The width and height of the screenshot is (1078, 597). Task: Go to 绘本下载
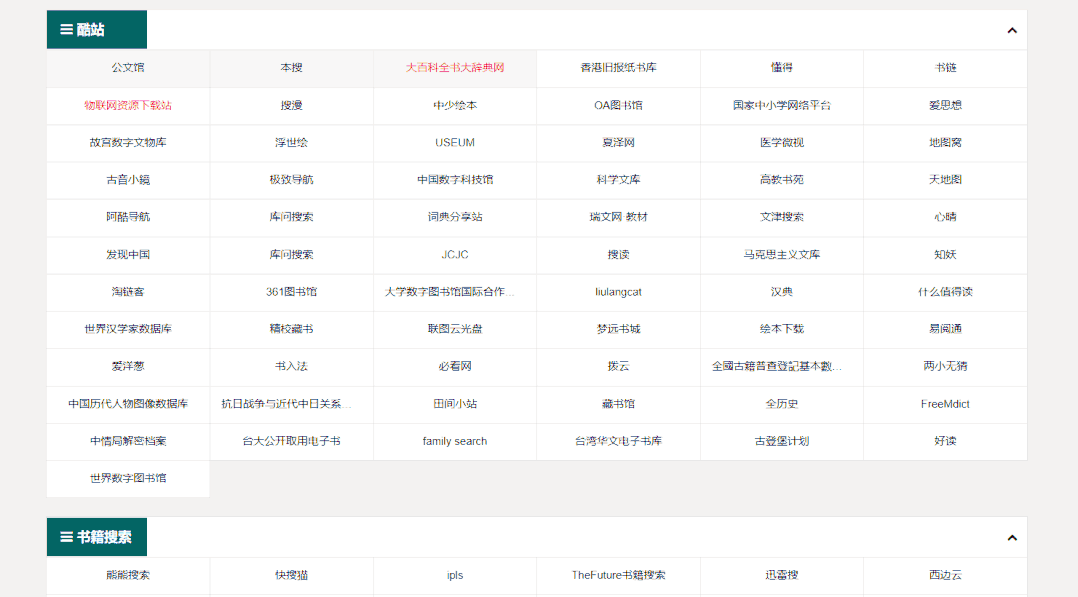point(782,329)
